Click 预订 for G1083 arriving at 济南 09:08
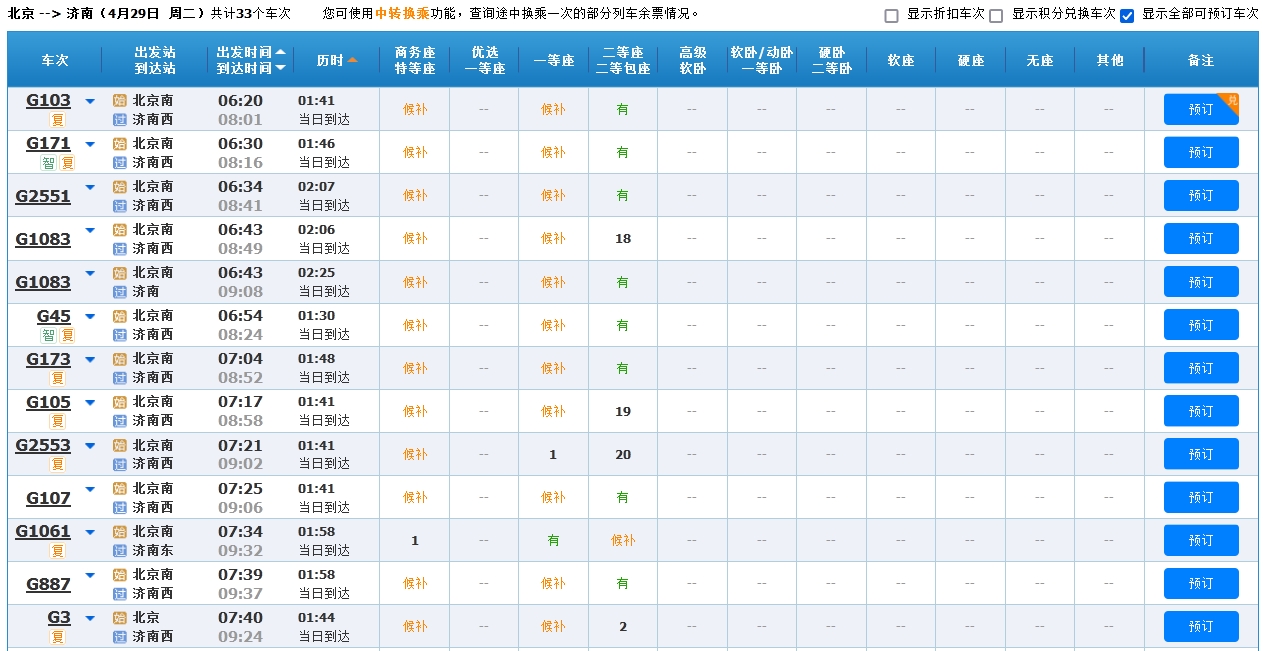This screenshot has width=1263, height=651. [1201, 281]
